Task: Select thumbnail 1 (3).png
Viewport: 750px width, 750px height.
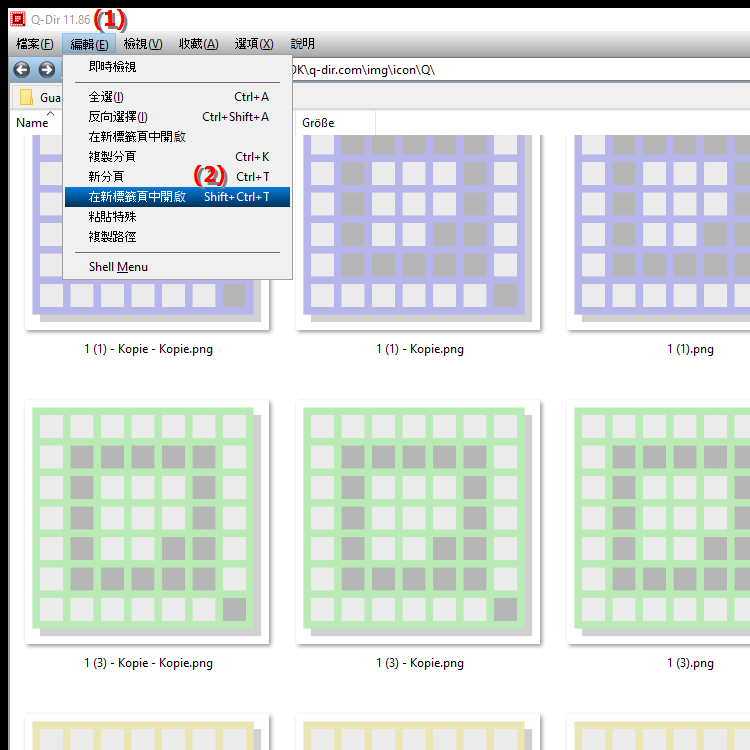Action: coord(659,522)
